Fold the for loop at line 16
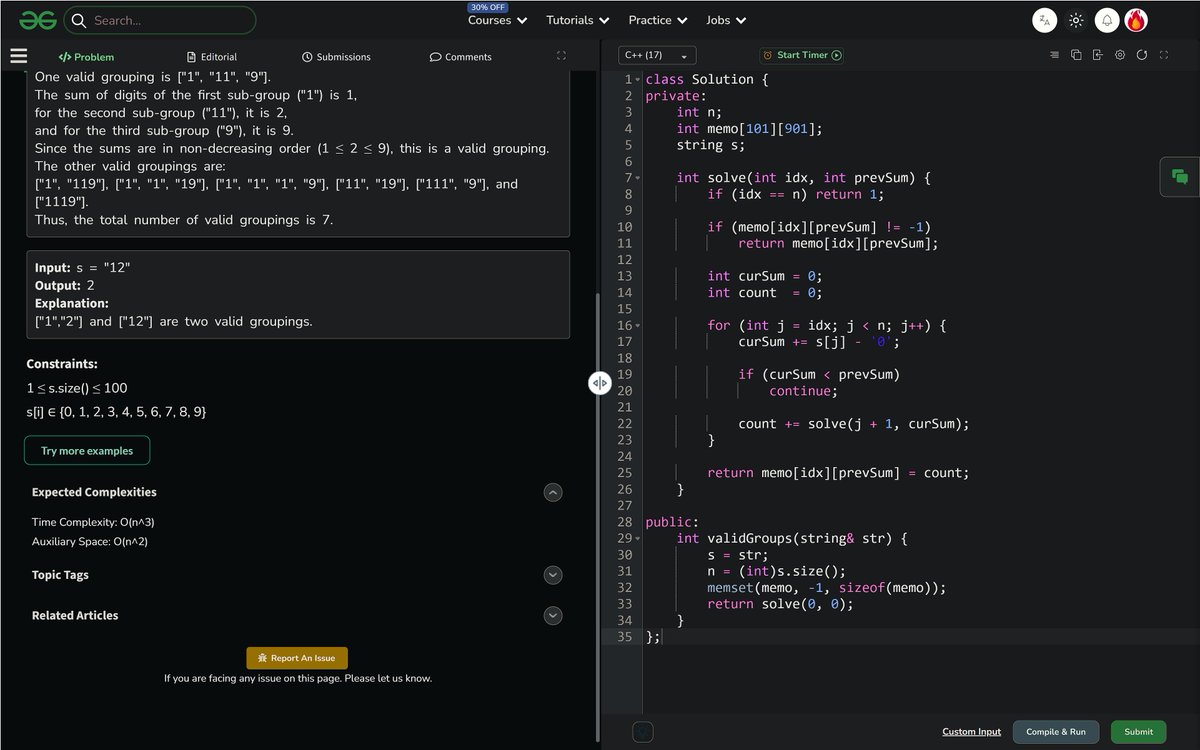The height and width of the screenshot is (750, 1200). click(638, 326)
